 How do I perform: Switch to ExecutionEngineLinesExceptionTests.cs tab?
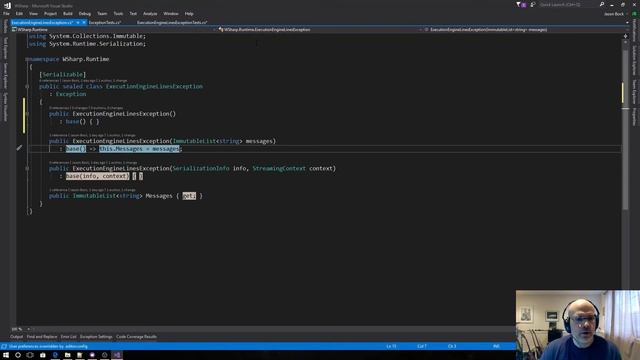click(x=172, y=22)
